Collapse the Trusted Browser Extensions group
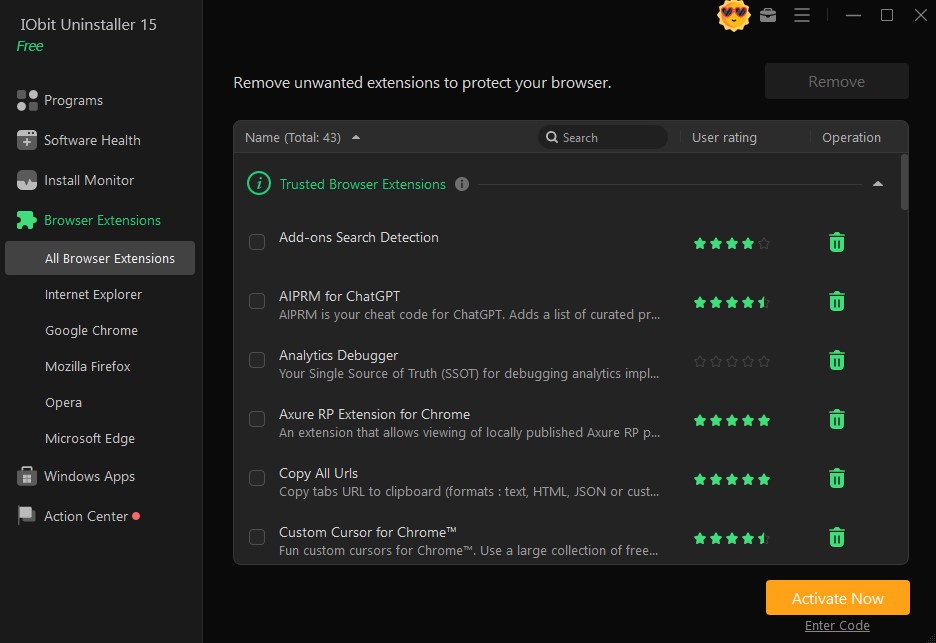The image size is (936, 643). click(877, 184)
